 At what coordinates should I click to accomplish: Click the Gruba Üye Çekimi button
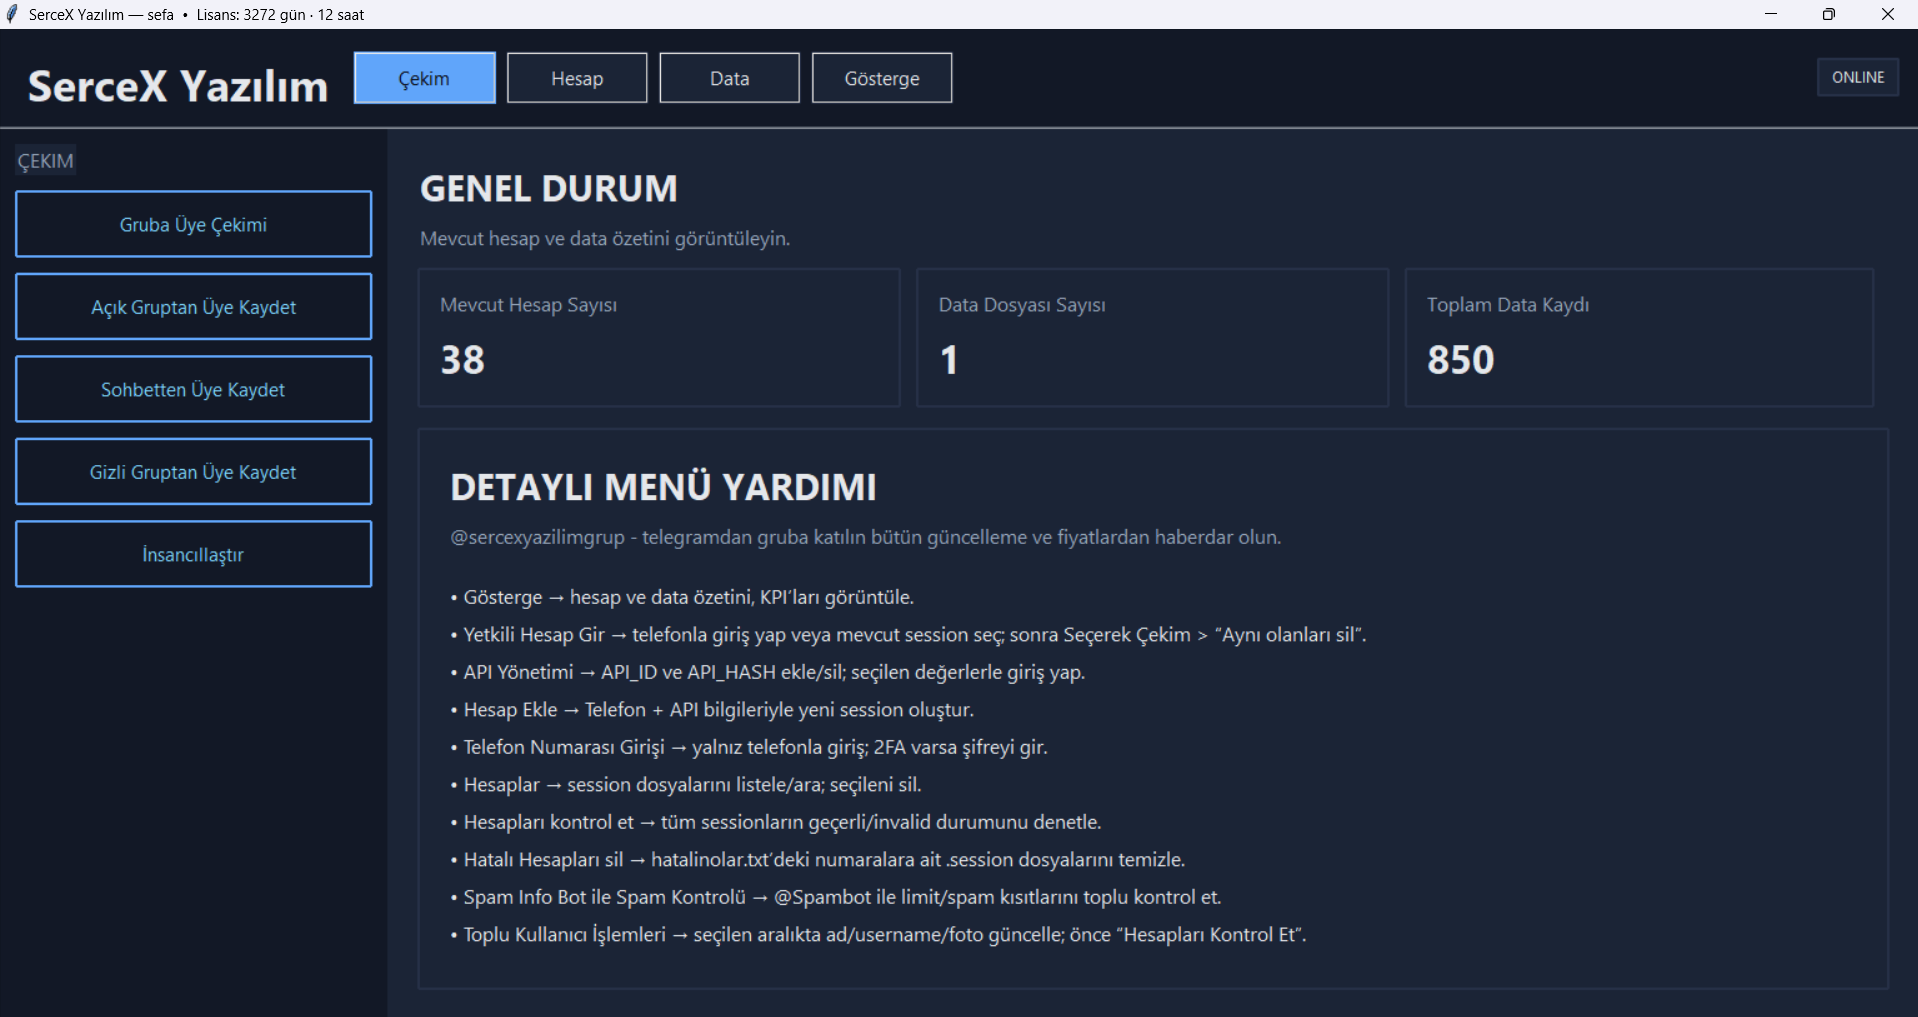tap(193, 225)
